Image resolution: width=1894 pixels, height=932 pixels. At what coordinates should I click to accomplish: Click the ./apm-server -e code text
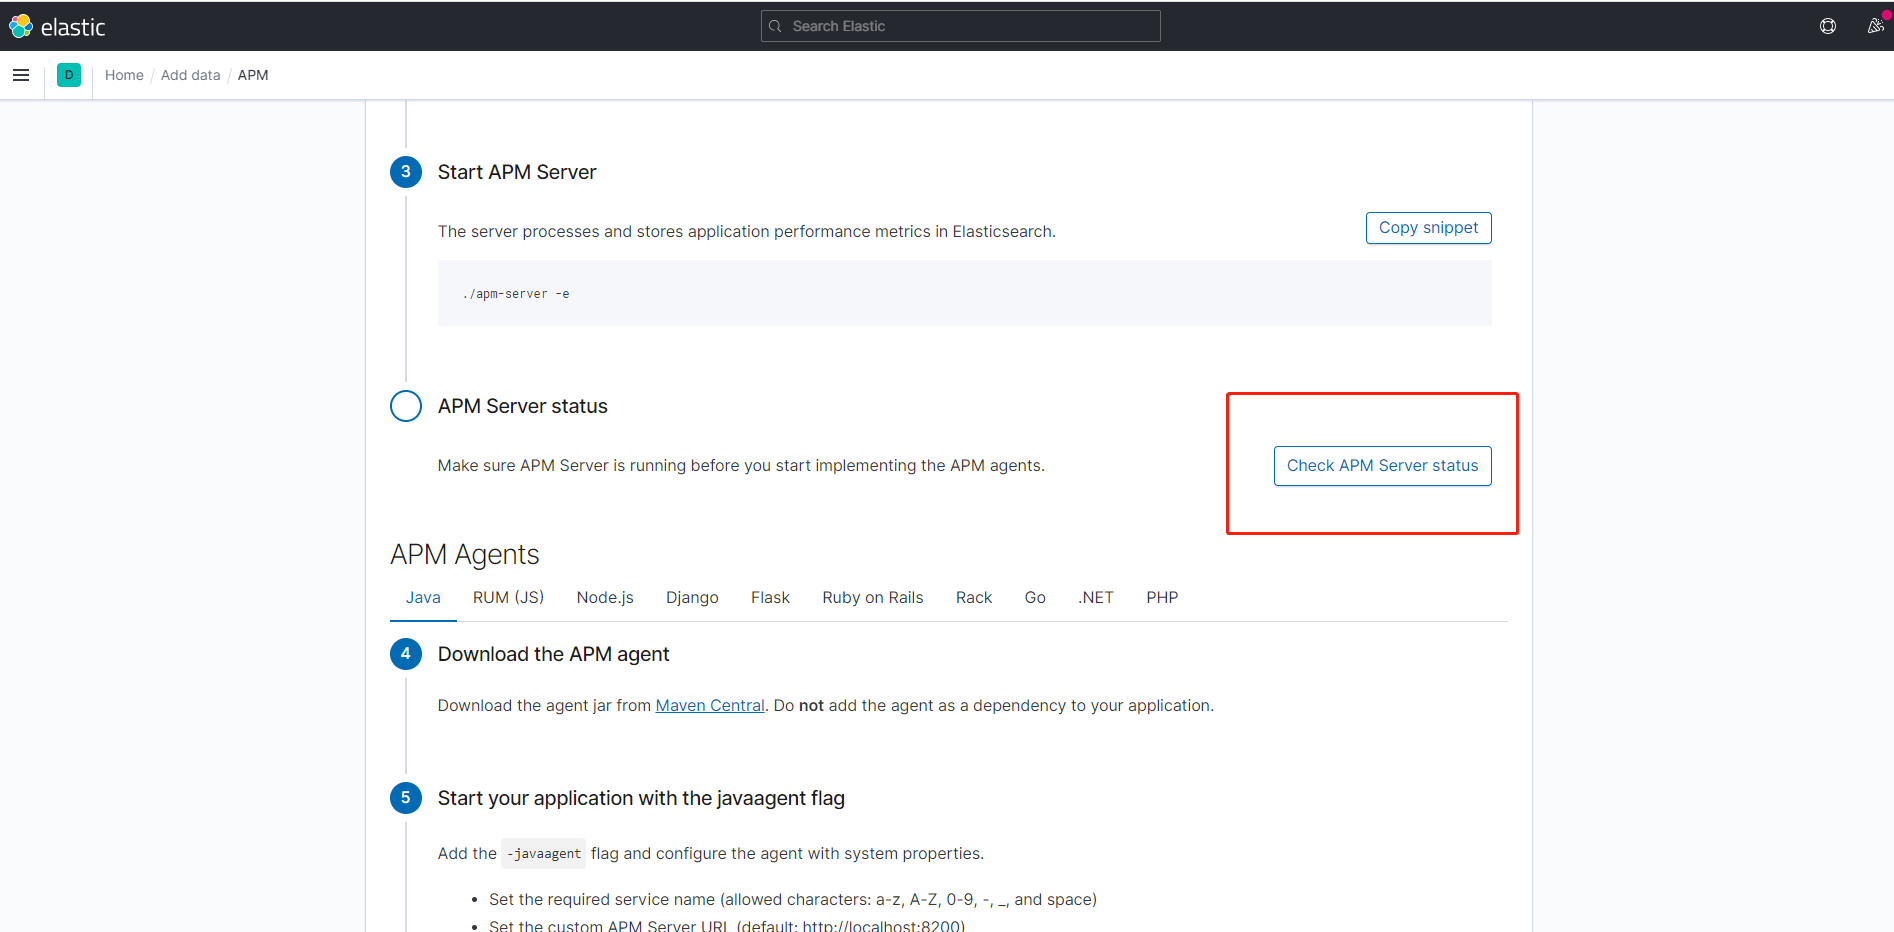(516, 294)
